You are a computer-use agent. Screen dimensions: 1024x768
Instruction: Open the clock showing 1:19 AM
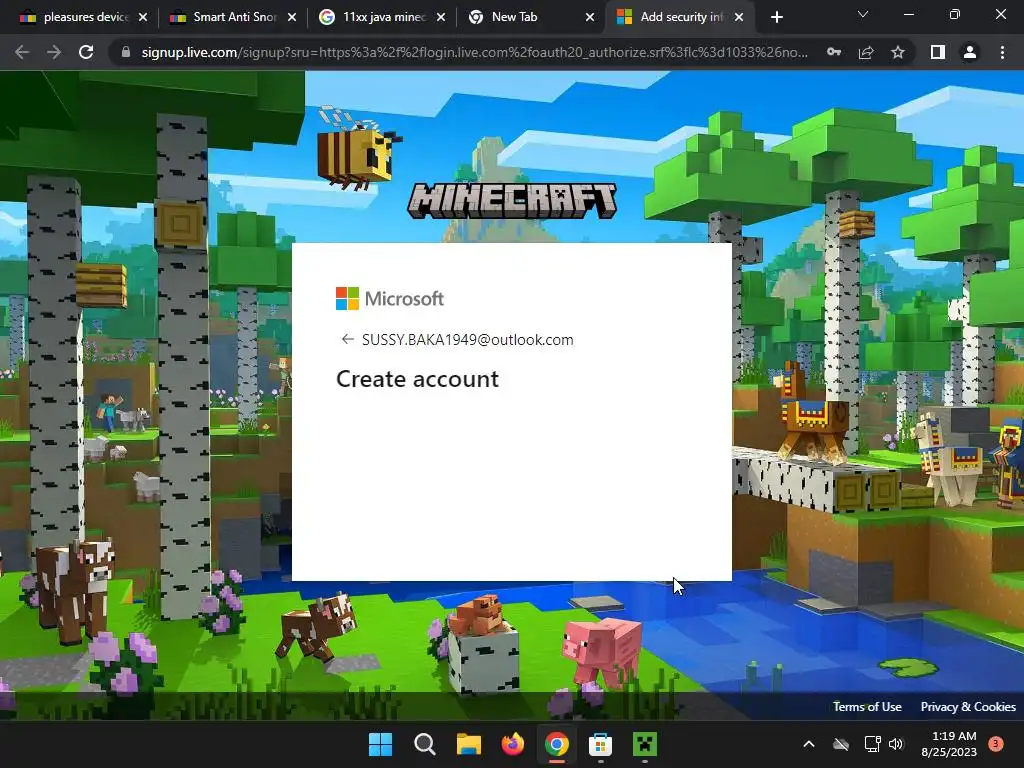[x=949, y=744]
